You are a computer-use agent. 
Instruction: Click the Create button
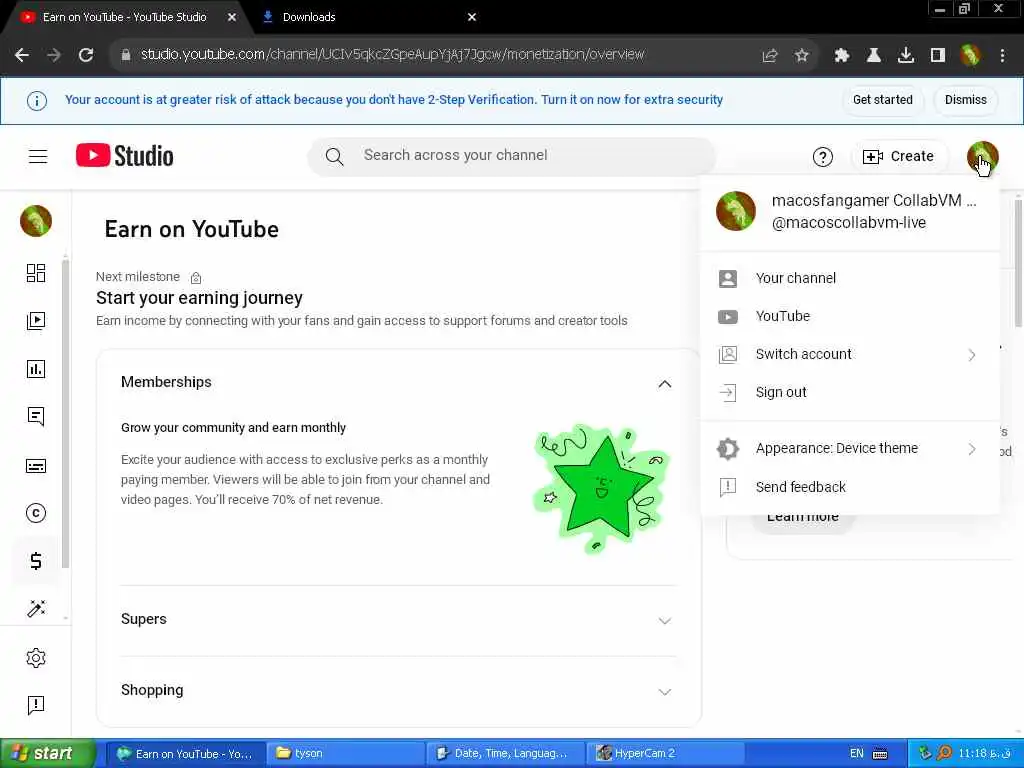coord(899,157)
